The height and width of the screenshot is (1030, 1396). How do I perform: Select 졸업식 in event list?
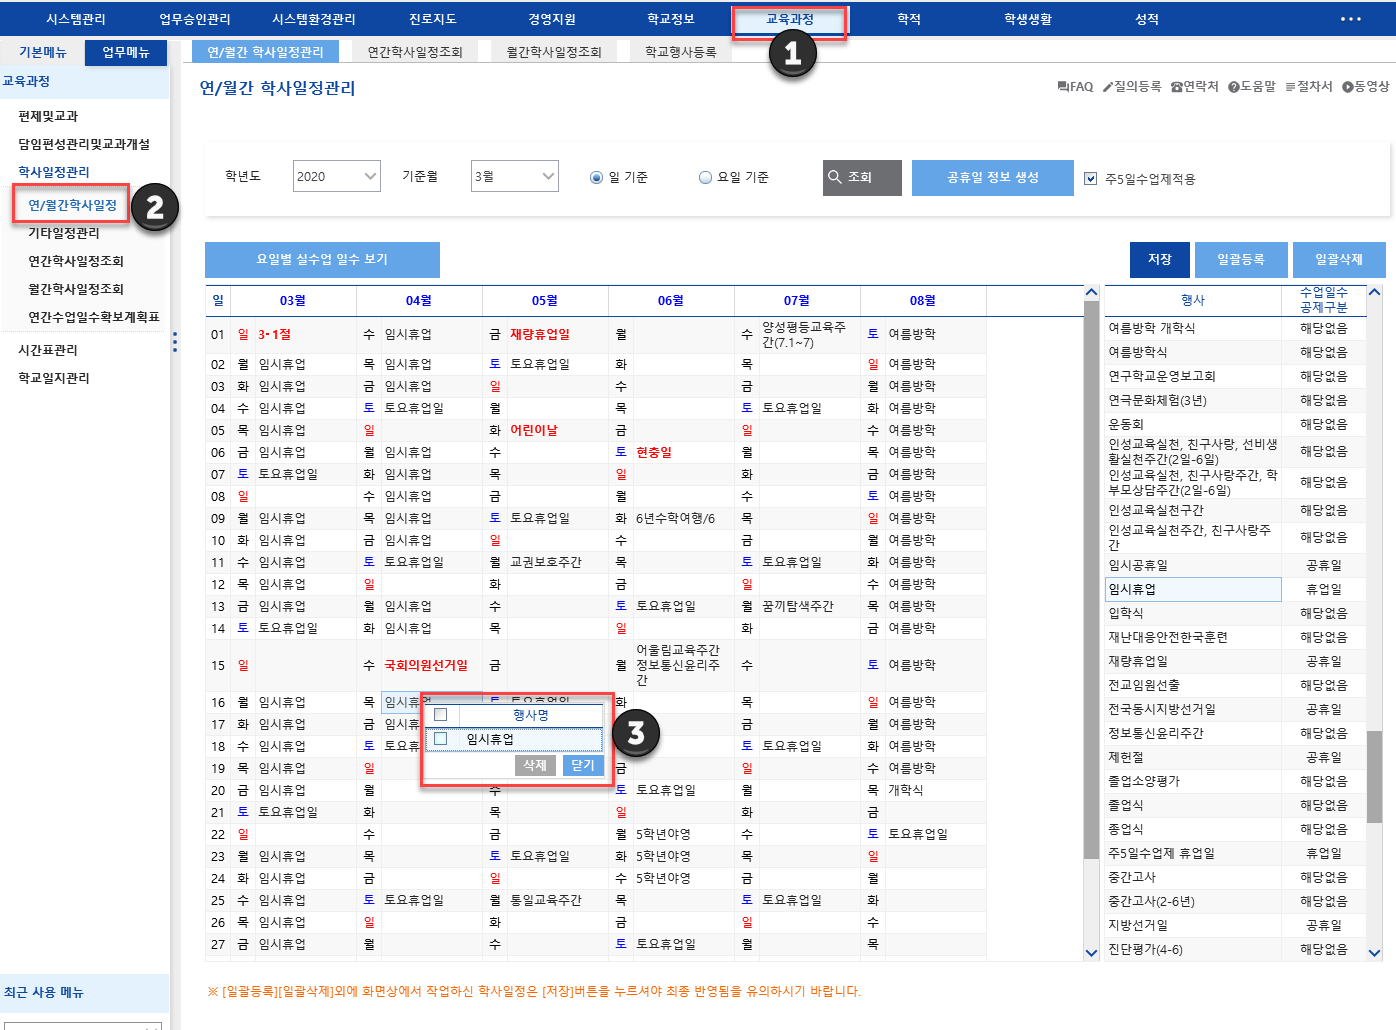1193,805
